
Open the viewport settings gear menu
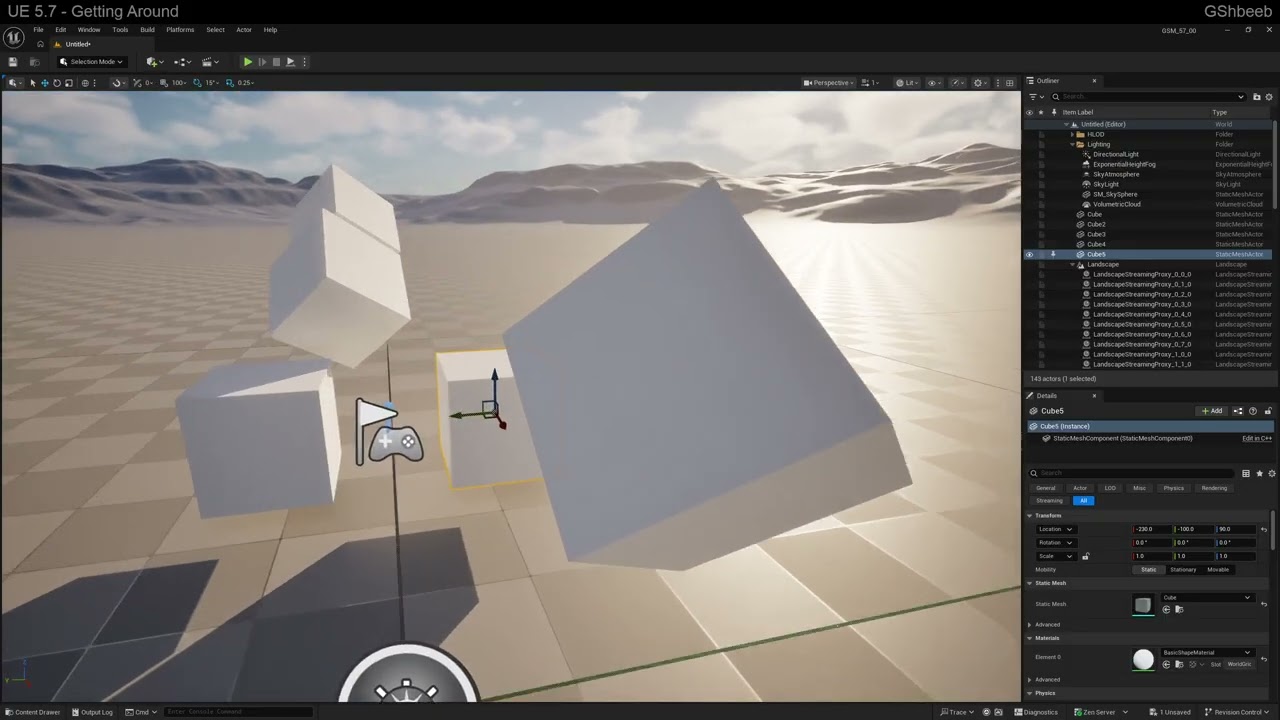[981, 83]
